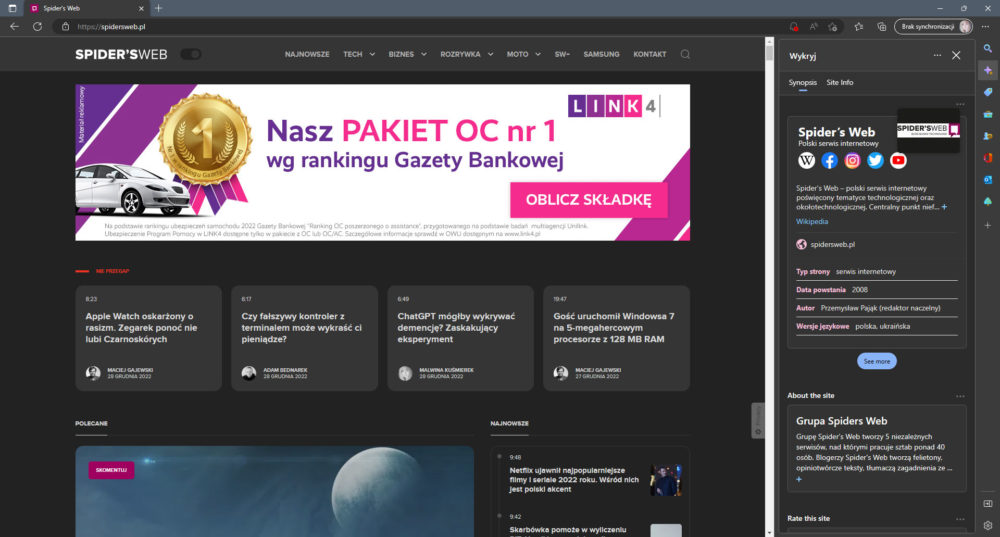Image resolution: width=1000 pixels, height=537 pixels.
Task: Open the Search icon in Edge sidebar
Action: click(987, 48)
